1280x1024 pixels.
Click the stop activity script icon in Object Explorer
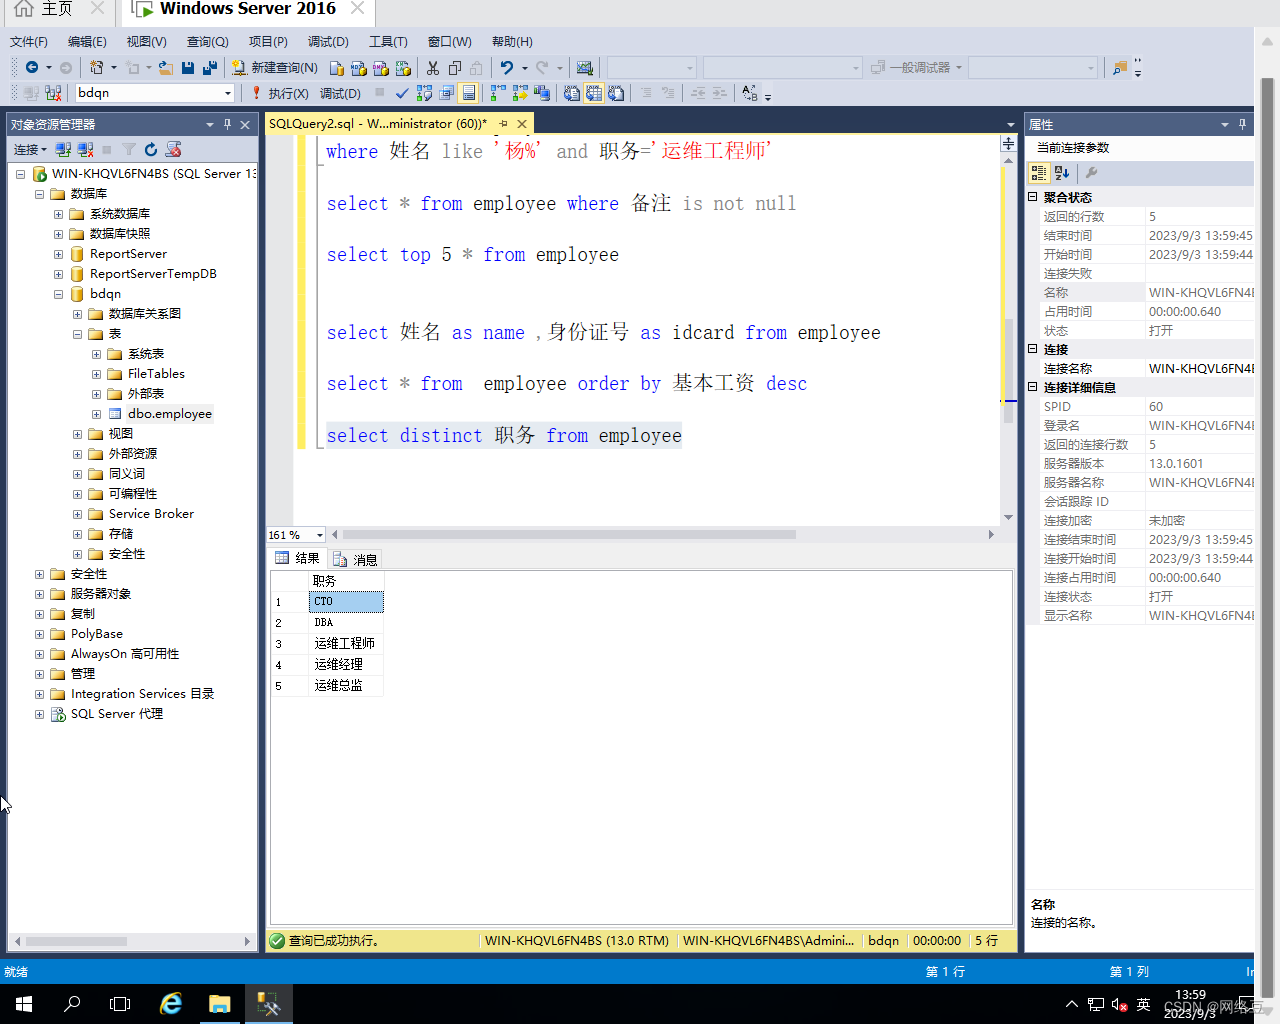(x=173, y=149)
